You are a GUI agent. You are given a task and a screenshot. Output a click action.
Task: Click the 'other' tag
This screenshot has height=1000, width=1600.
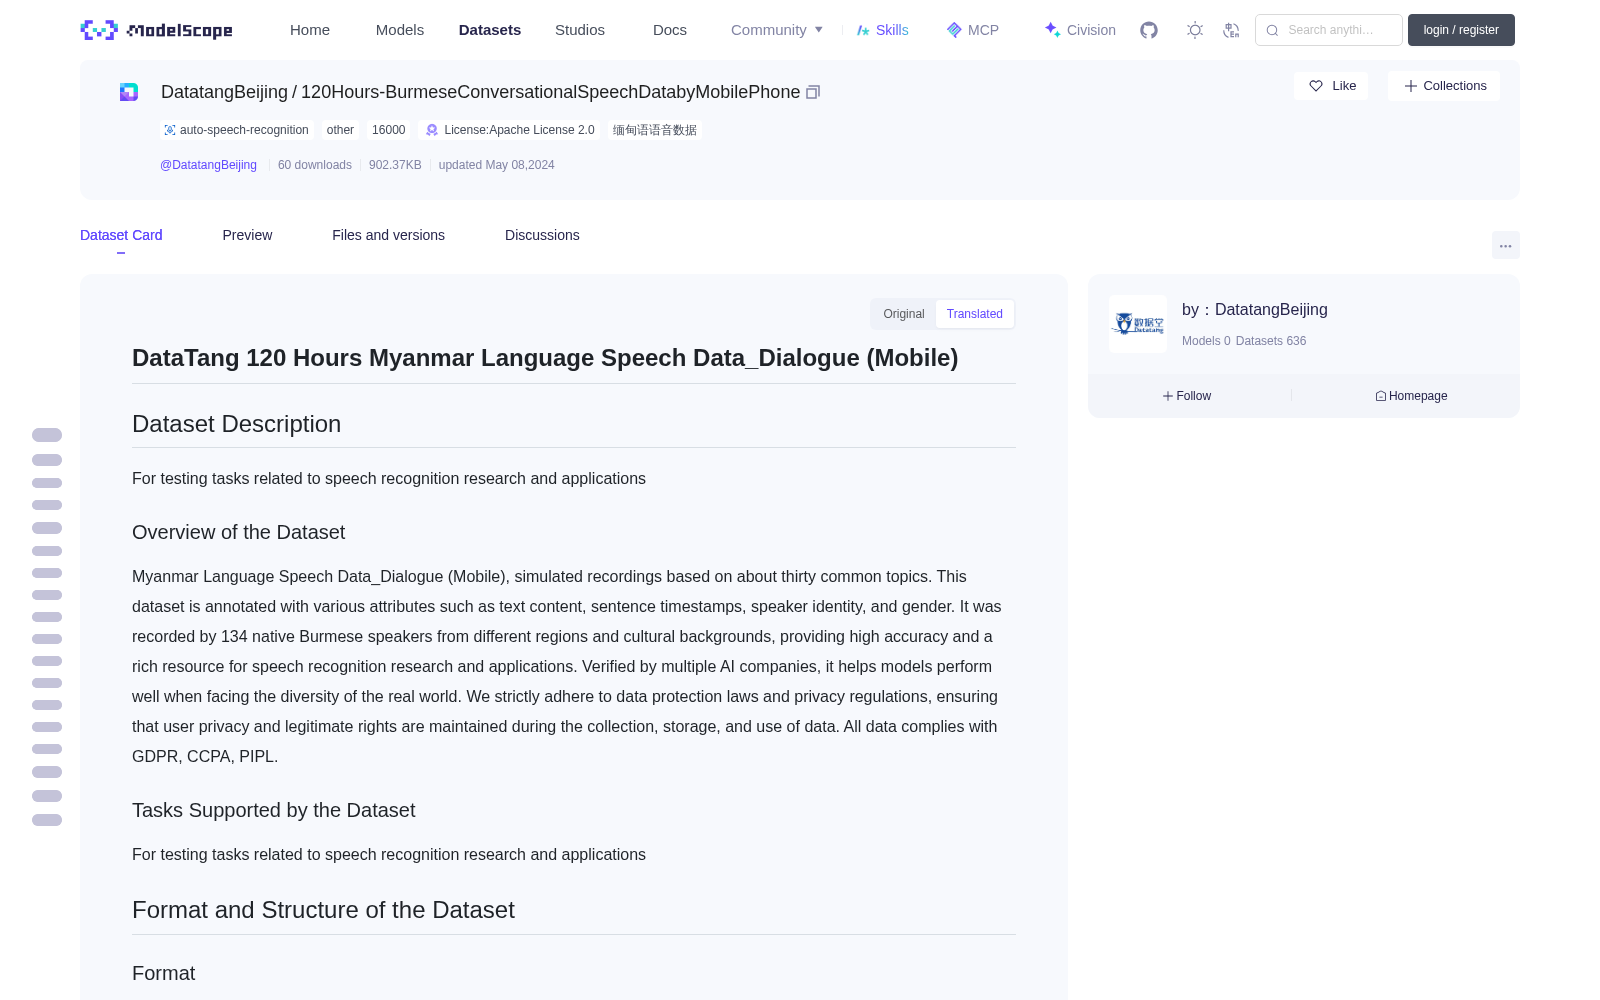tap(340, 130)
